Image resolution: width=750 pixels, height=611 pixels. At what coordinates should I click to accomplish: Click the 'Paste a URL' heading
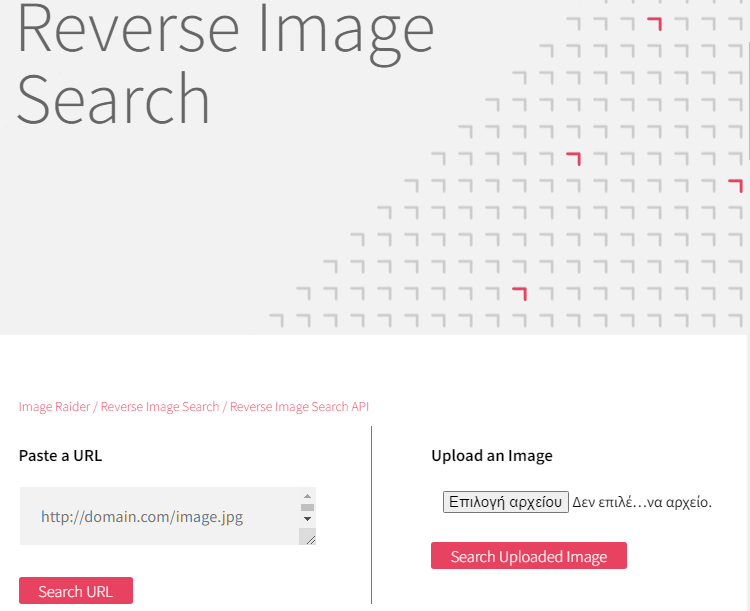point(60,455)
